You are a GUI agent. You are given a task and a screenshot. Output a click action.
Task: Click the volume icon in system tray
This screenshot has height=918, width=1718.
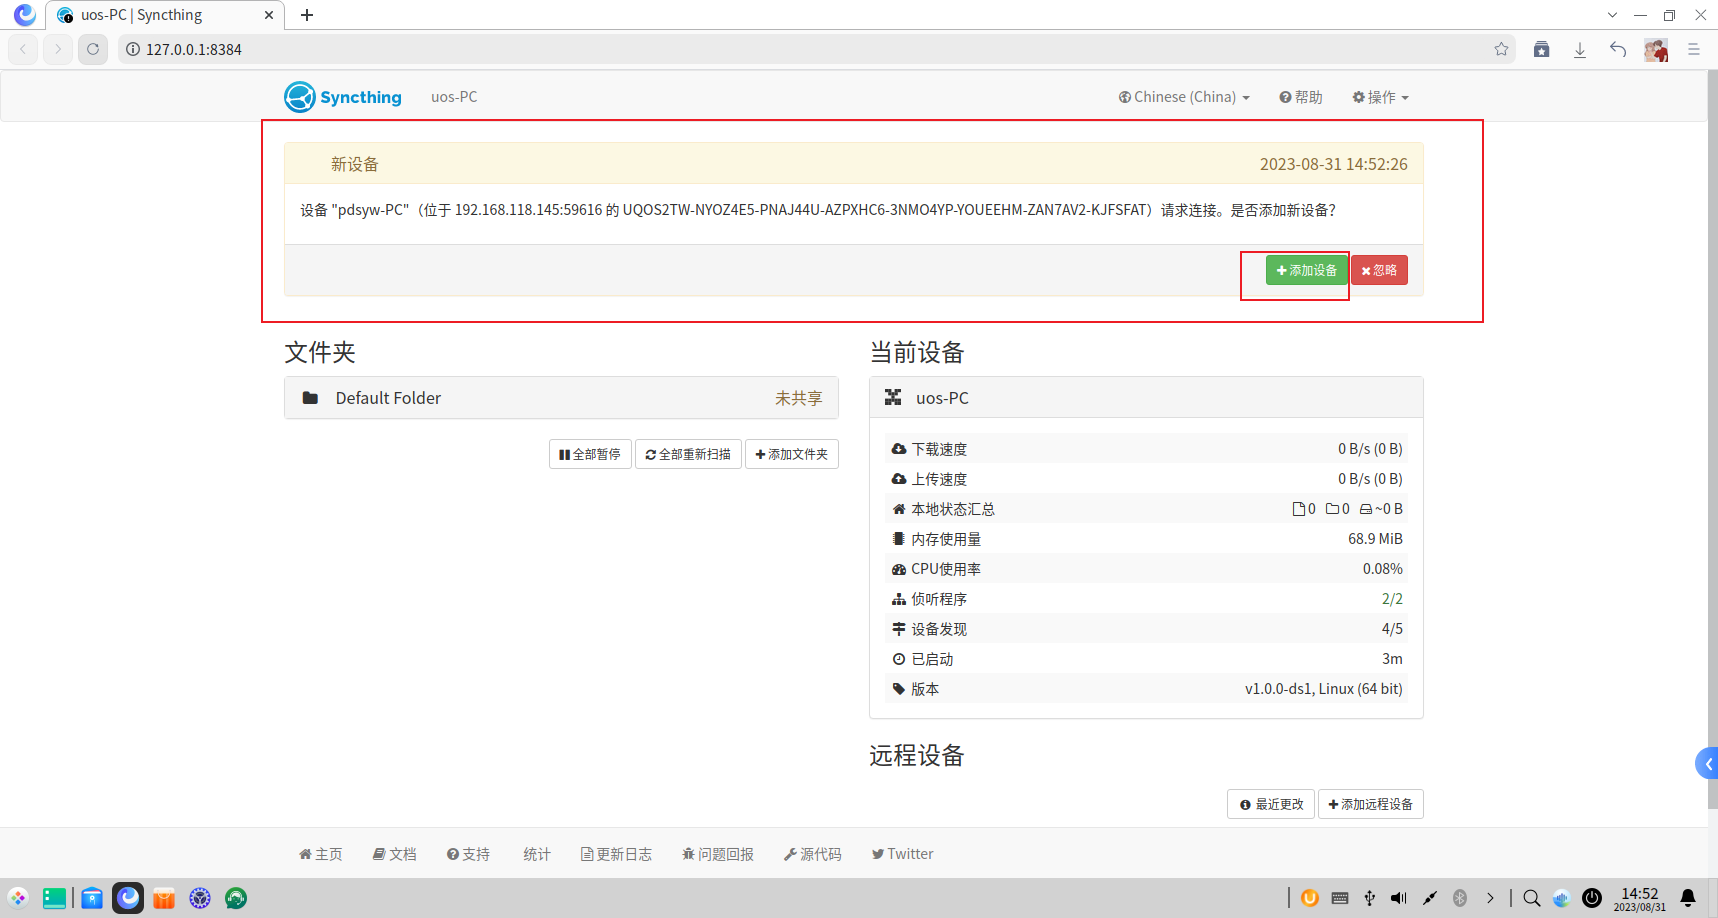[1399, 898]
